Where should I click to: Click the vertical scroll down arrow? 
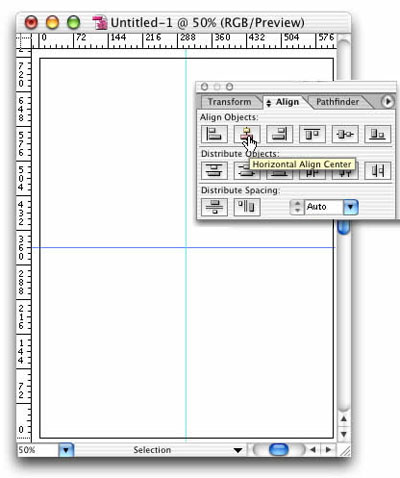344,434
